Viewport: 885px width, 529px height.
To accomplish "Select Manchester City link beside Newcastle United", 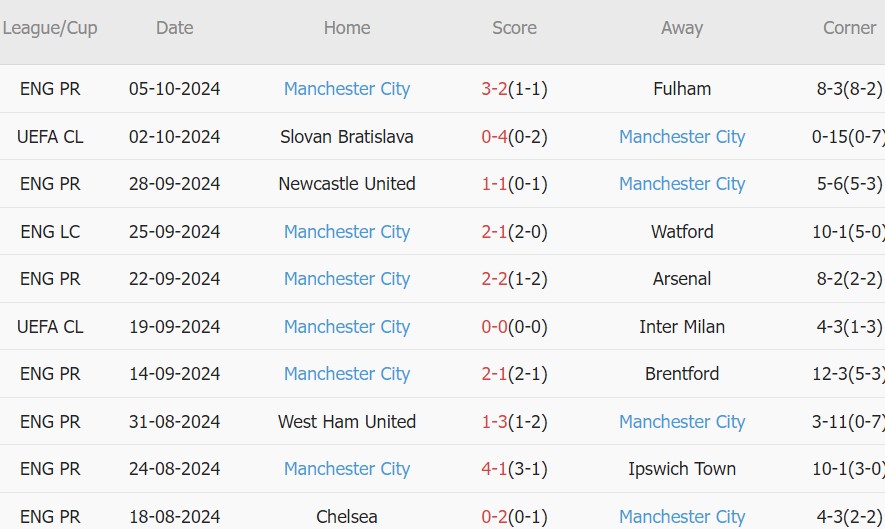I will coord(682,184).
